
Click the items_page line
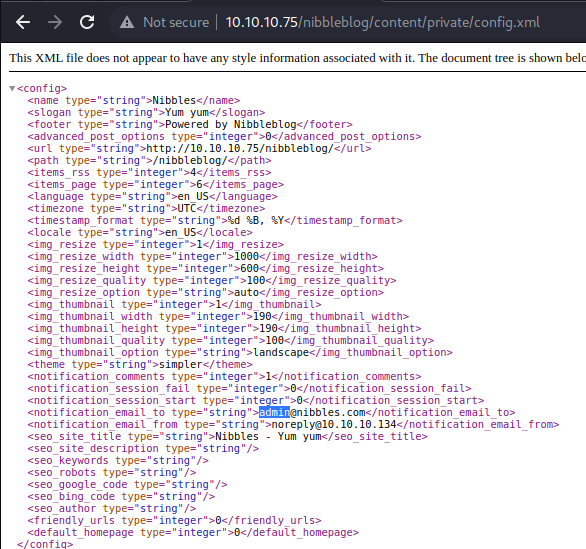point(155,184)
